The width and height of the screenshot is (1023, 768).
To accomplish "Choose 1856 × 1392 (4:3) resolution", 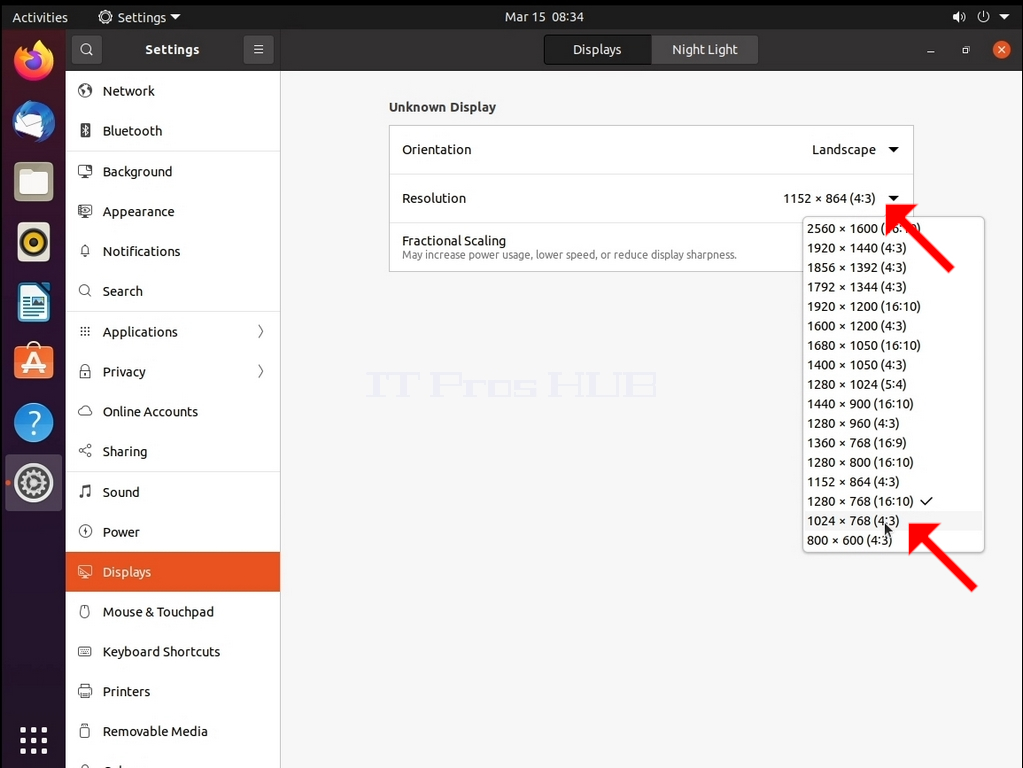I will tap(893, 268).
